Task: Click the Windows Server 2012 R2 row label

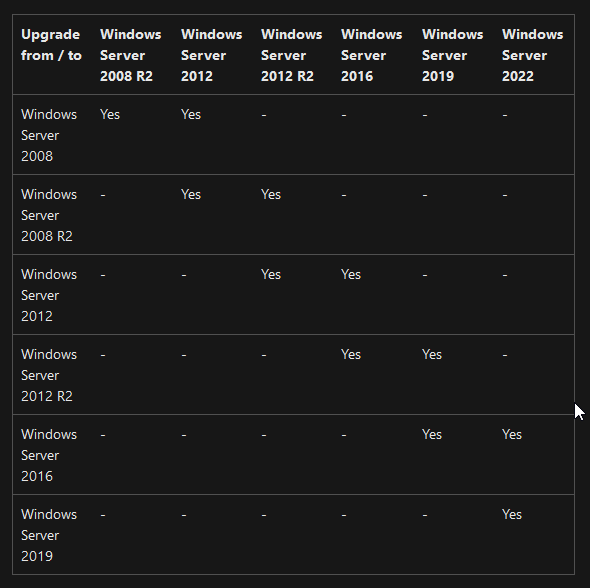Action: [49, 375]
